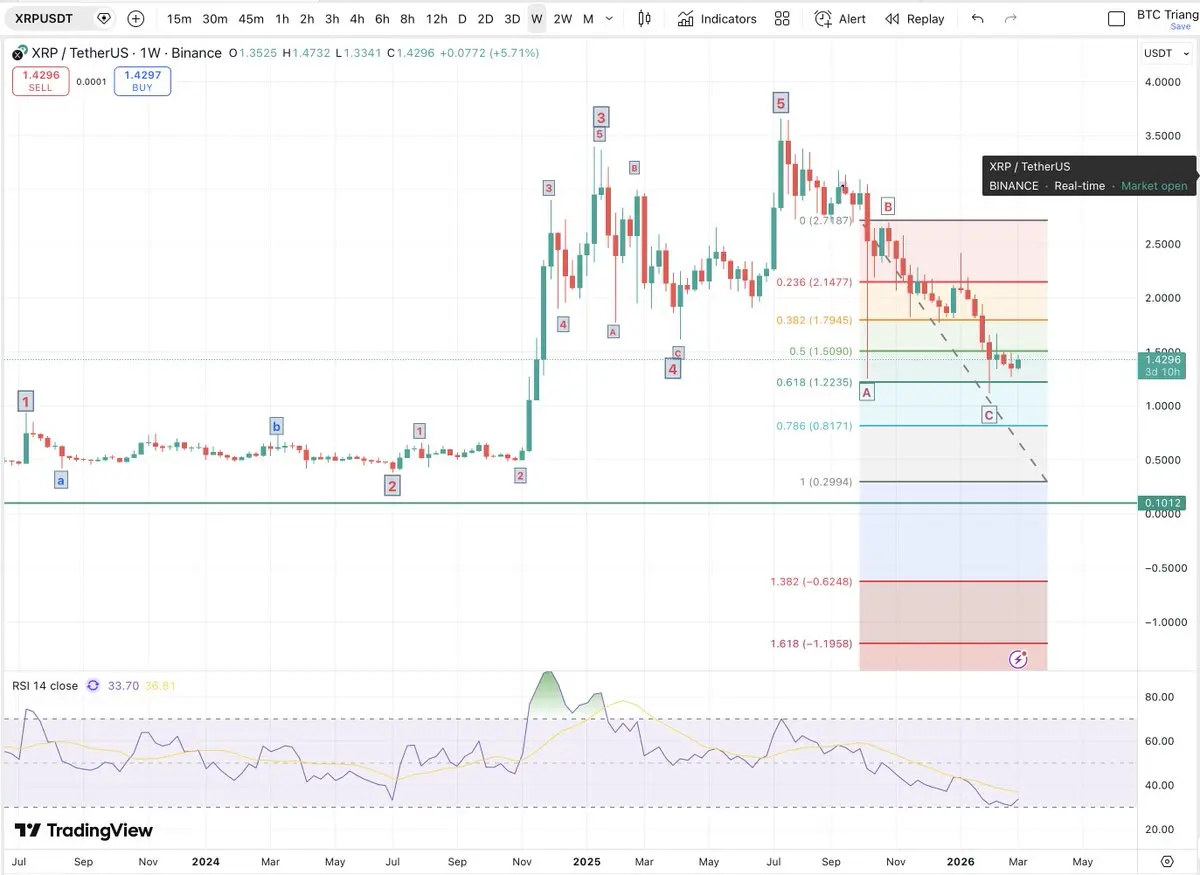Choose the 8h timeframe
Viewport: 1200px width, 875px height.
pyautogui.click(x=407, y=19)
